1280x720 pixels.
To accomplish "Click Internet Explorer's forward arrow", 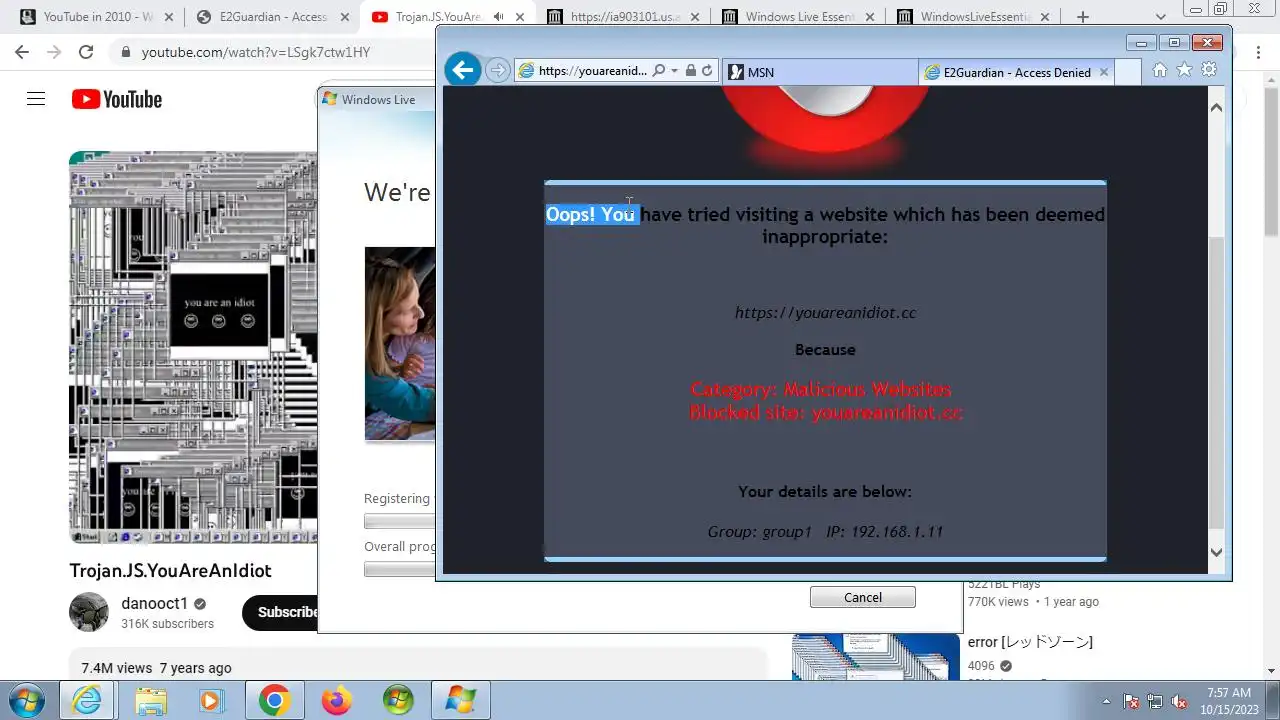I will 497,71.
